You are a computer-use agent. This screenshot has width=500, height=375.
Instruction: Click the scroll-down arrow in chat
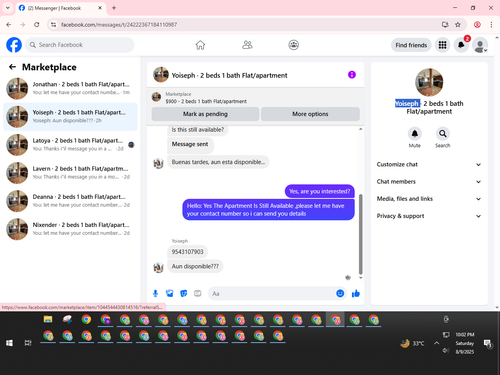point(360,278)
